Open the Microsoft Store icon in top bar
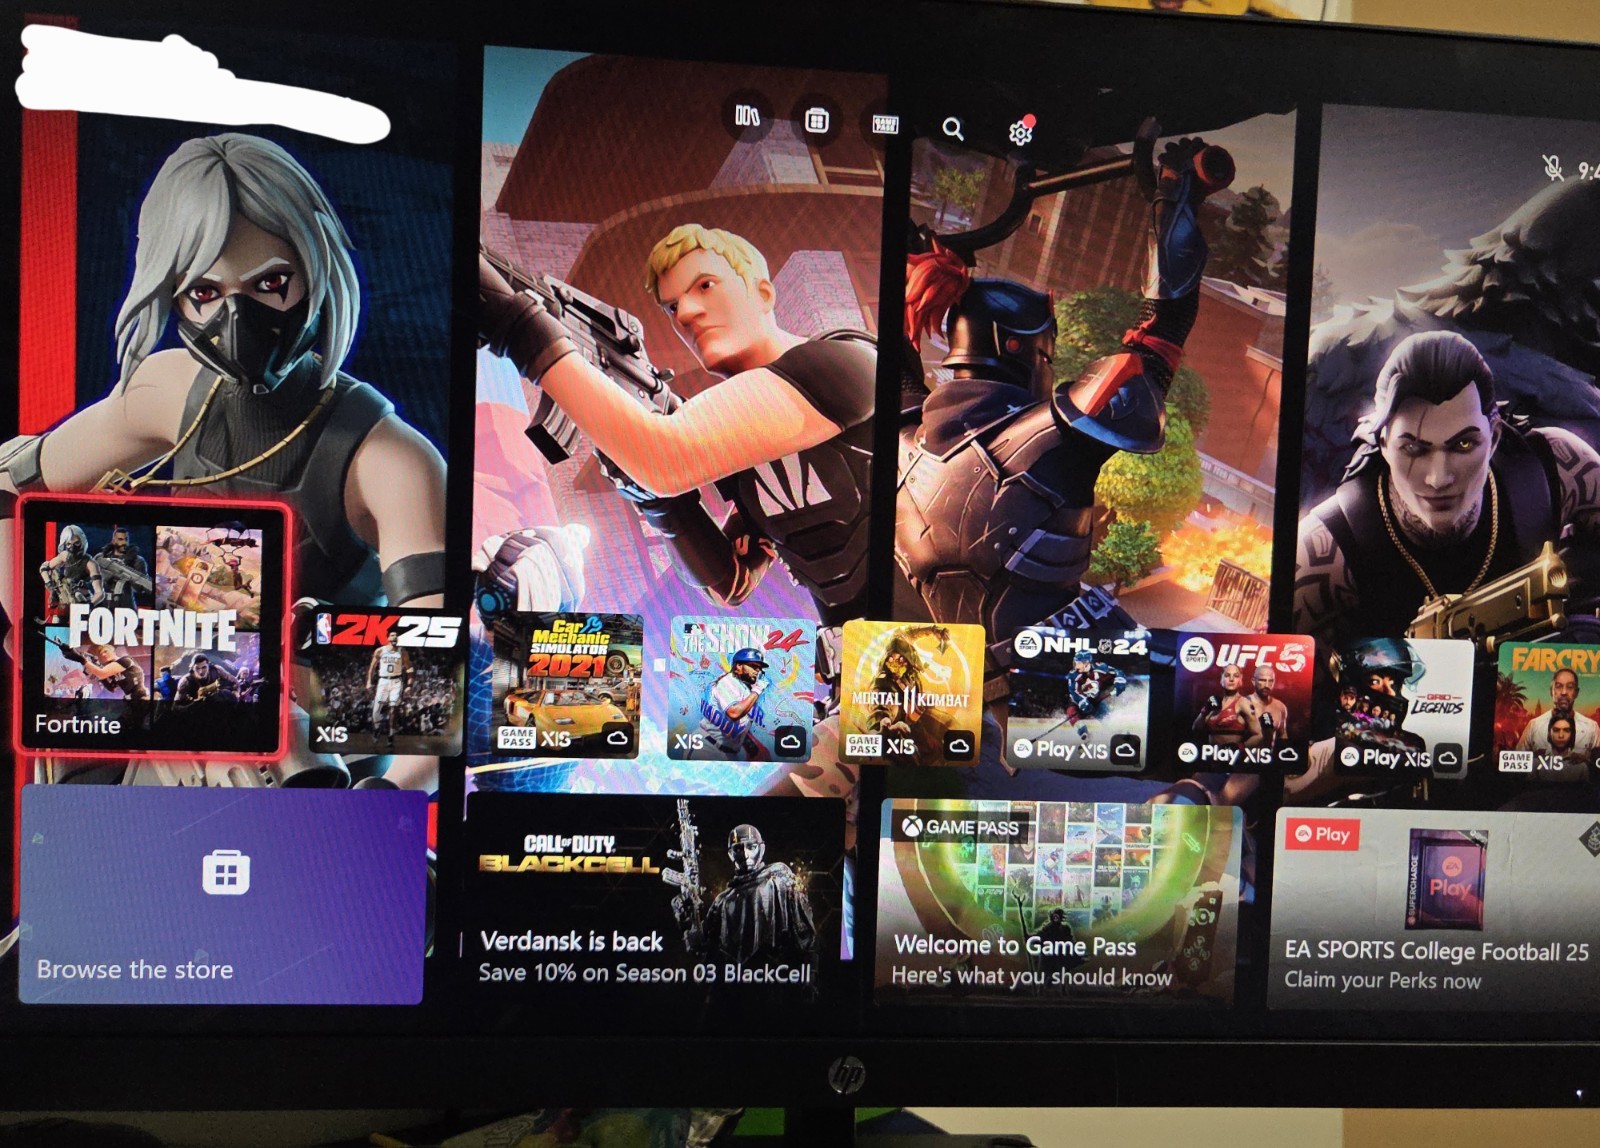Viewport: 1600px width, 1148px height. point(816,122)
